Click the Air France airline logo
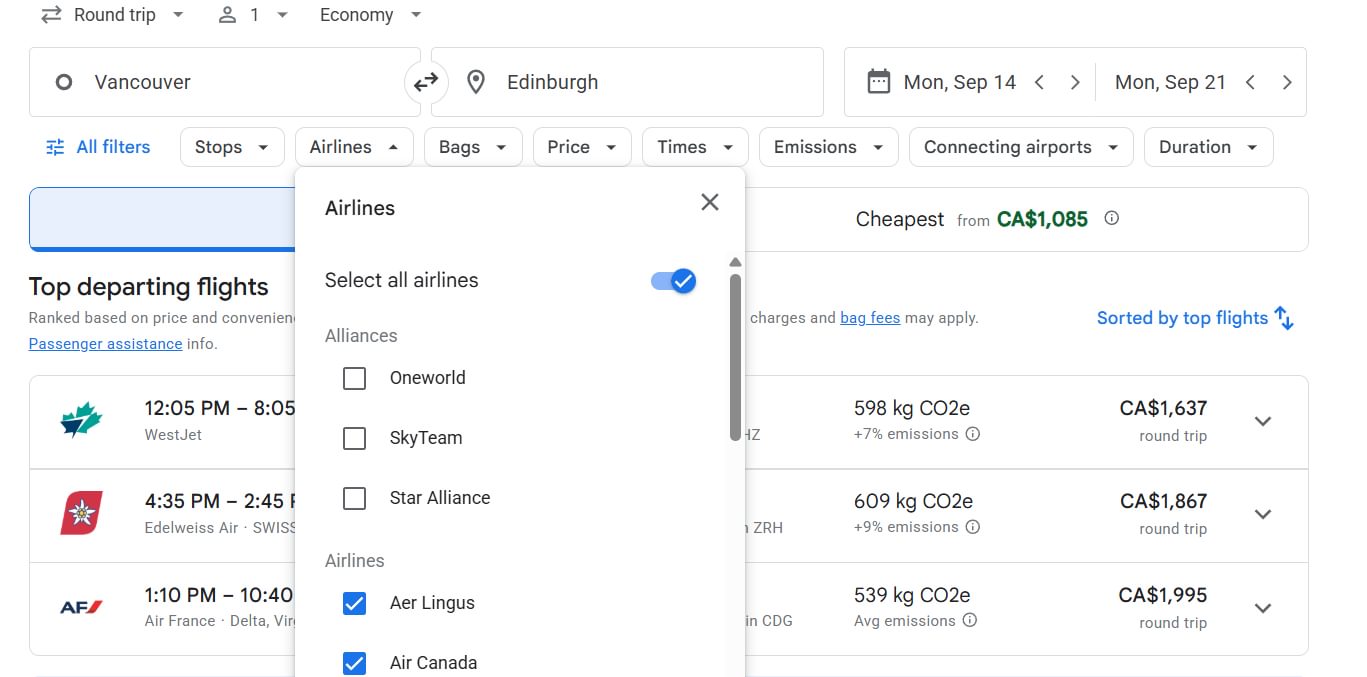Screen dimensions: 1367x677 (x=81, y=607)
